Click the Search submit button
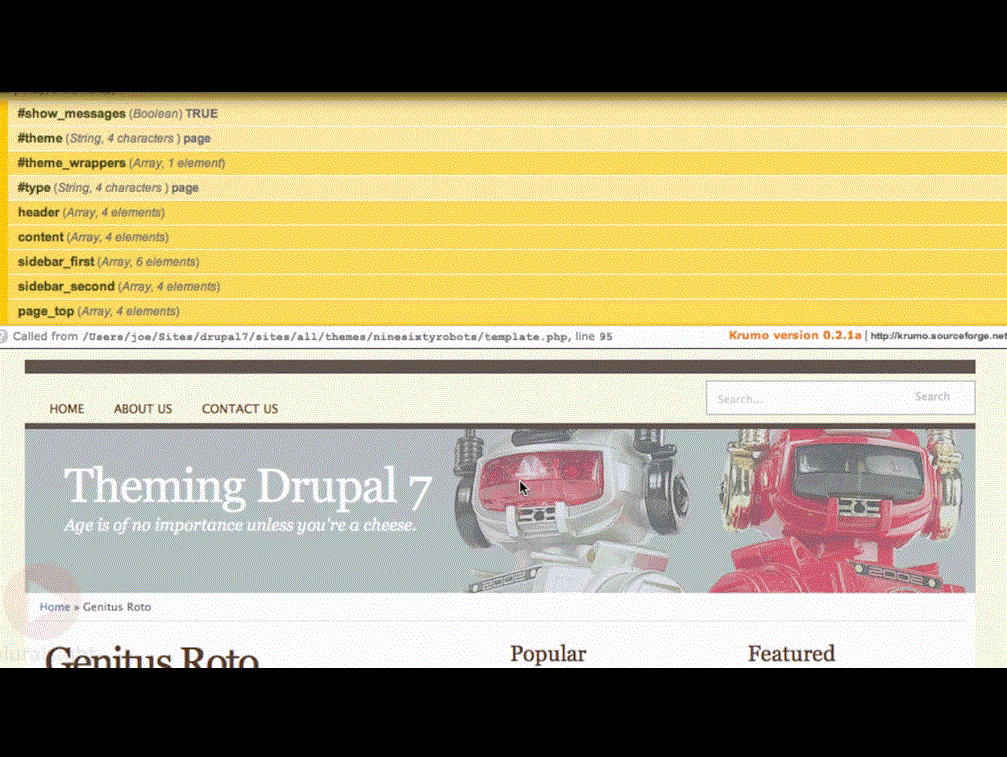 (932, 397)
